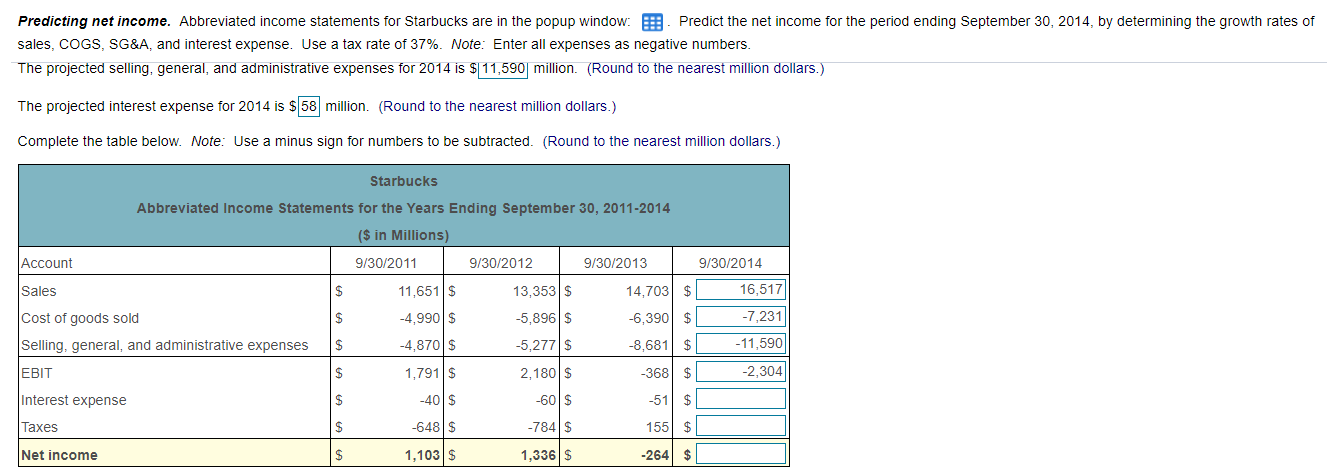
Task: Click 2011 Sales value 11,651
Action: coord(419,291)
